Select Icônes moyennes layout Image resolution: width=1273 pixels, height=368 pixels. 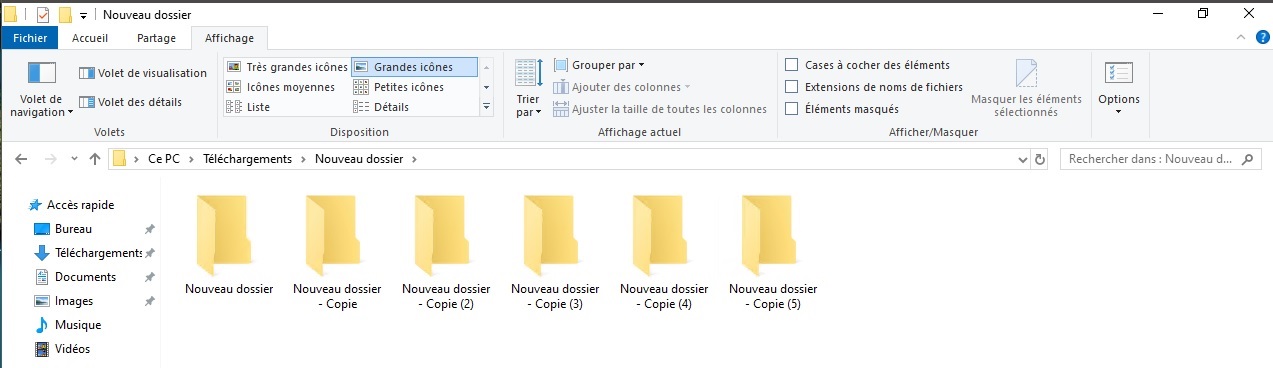click(x=281, y=87)
